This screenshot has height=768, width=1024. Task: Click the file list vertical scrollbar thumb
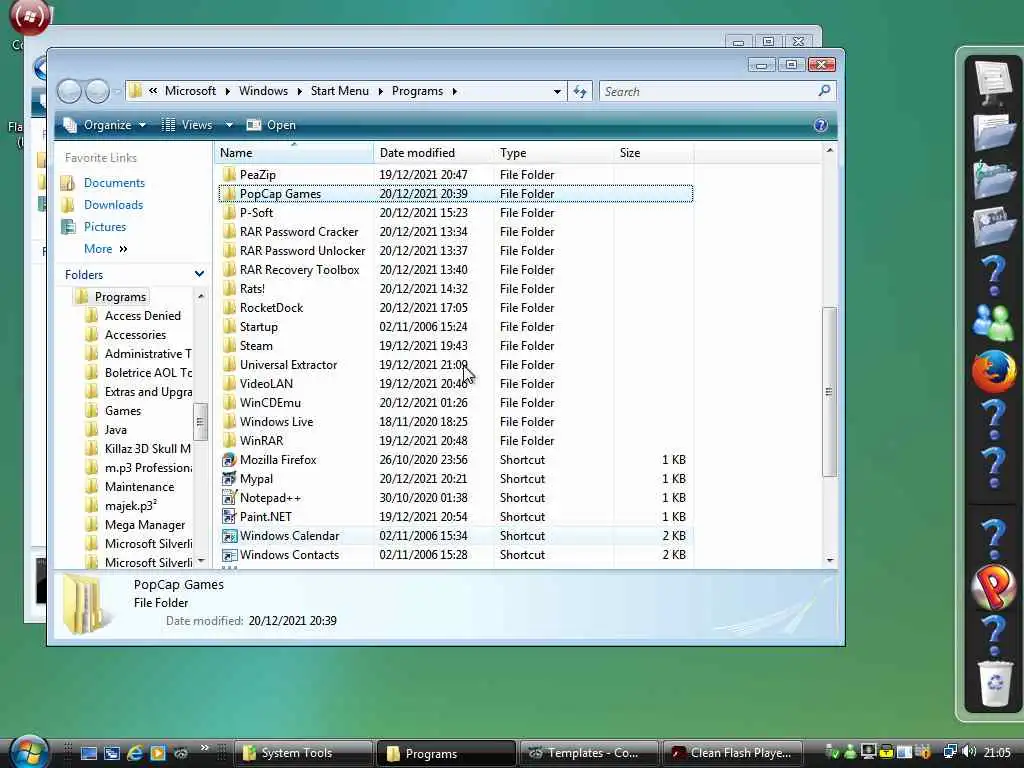829,392
